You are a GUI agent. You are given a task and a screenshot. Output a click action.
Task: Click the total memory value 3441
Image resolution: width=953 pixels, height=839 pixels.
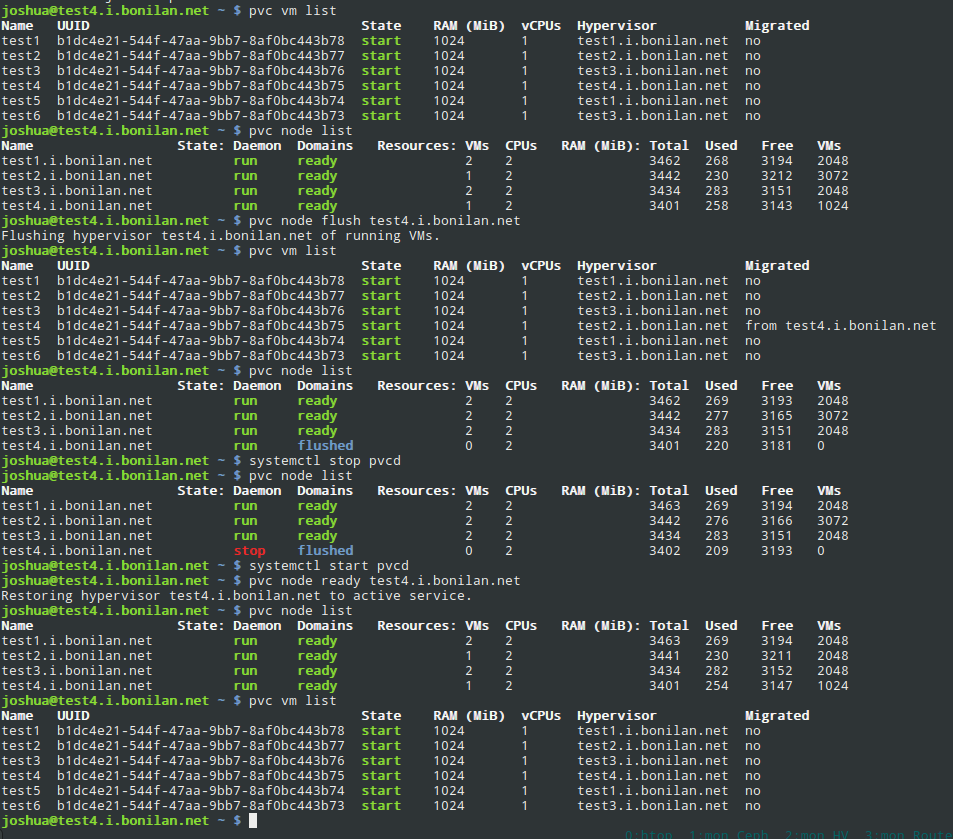[664, 656]
